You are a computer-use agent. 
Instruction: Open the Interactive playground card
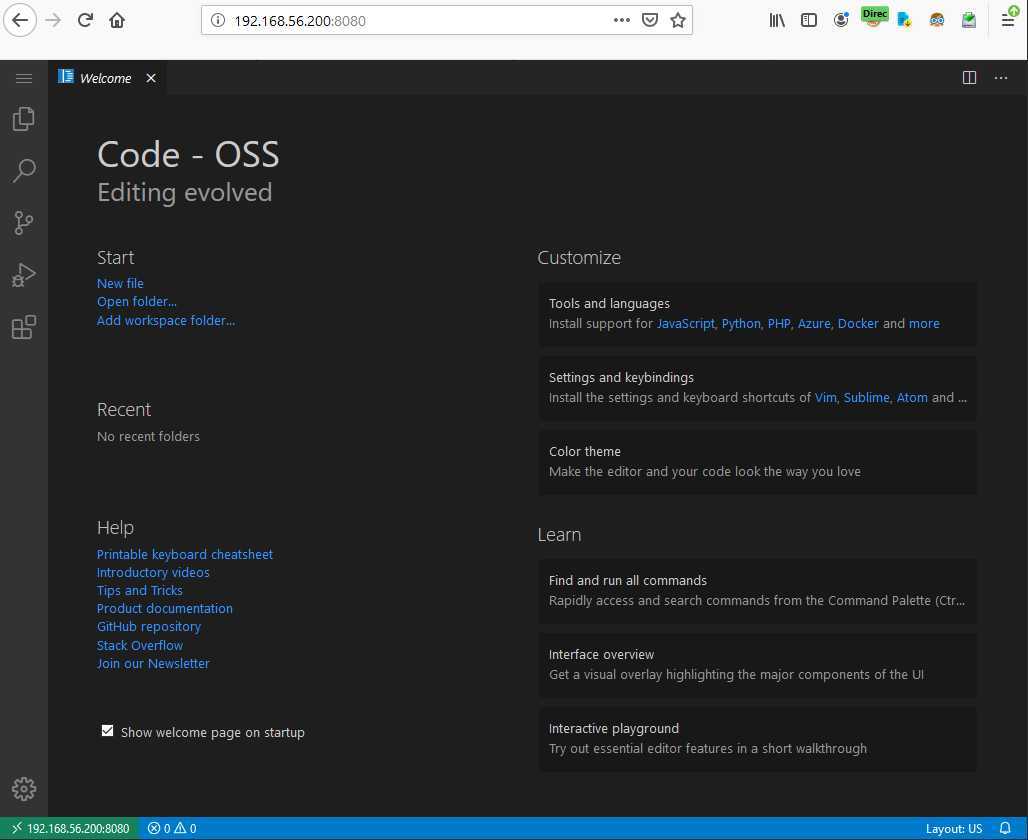[757, 739]
